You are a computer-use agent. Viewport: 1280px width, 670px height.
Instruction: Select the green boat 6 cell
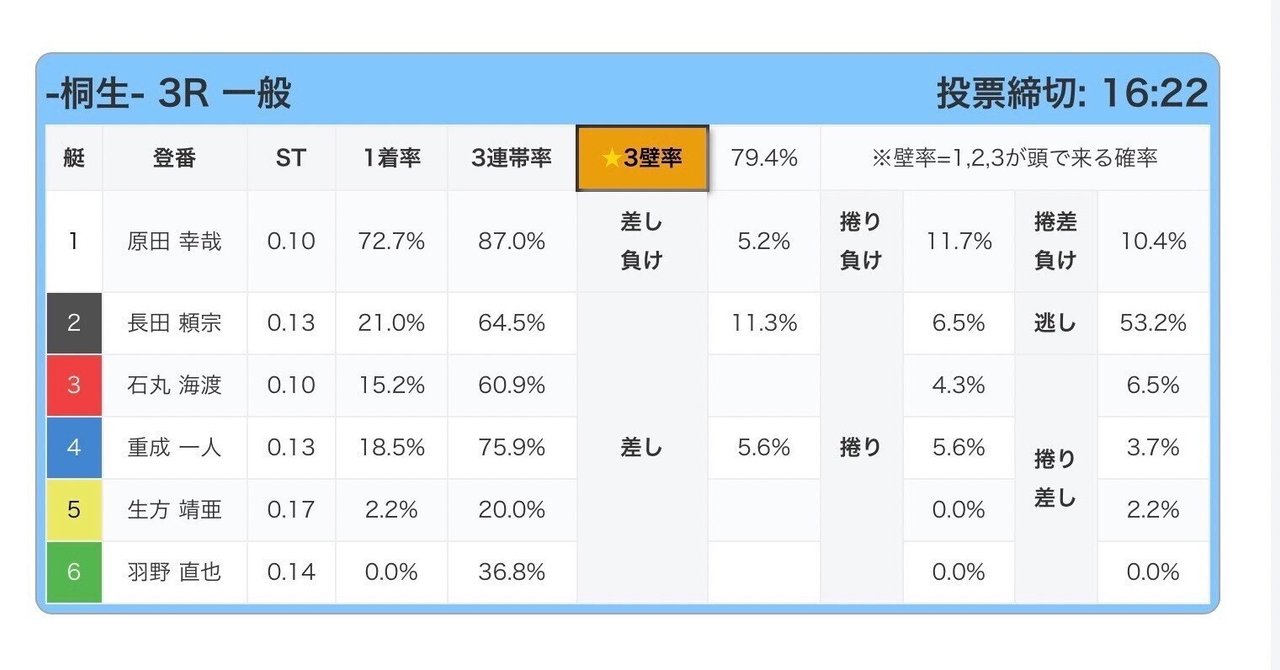coord(74,572)
